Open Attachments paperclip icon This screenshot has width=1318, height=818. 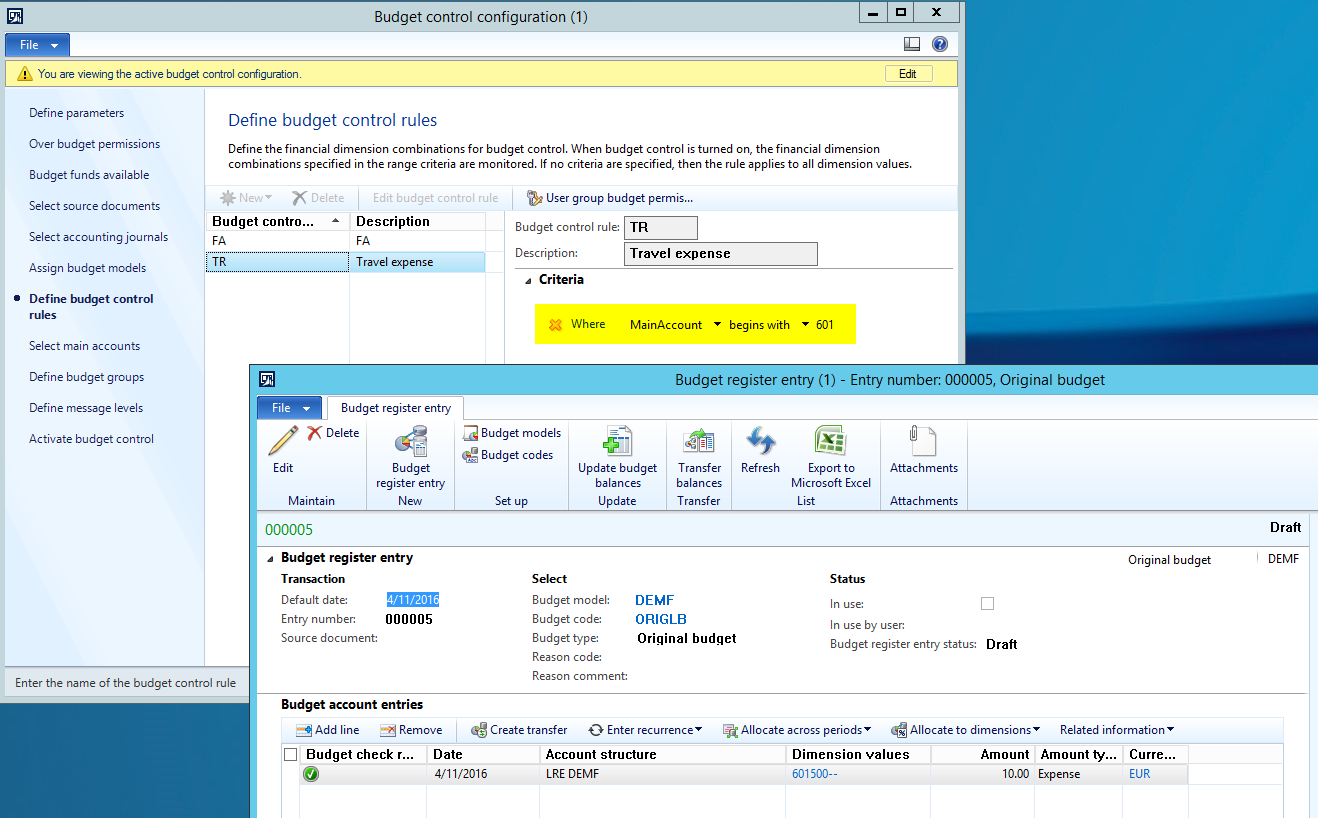[x=923, y=441]
